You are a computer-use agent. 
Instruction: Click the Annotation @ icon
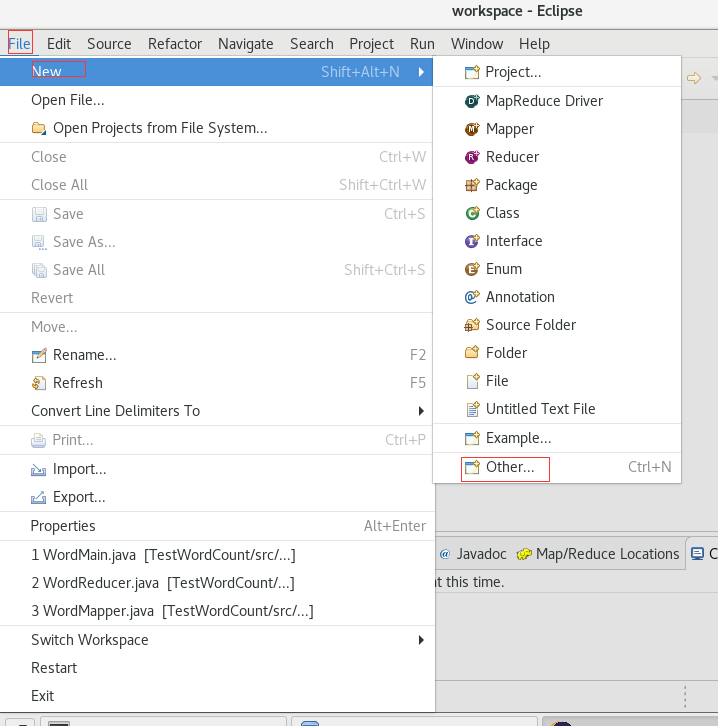coord(472,297)
